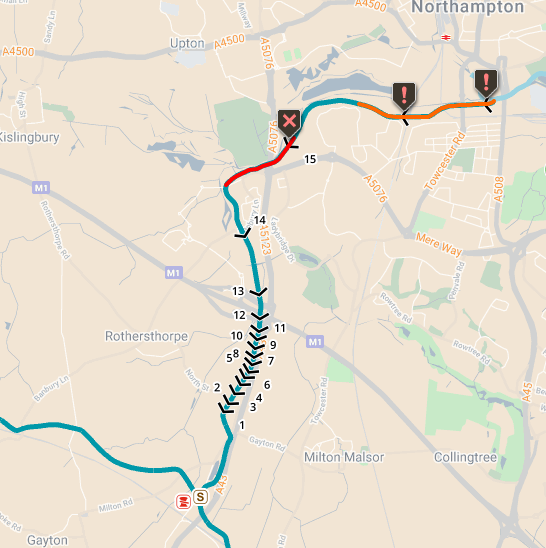Select the red square icon beside the S marker
546x548 pixels.
point(183,502)
